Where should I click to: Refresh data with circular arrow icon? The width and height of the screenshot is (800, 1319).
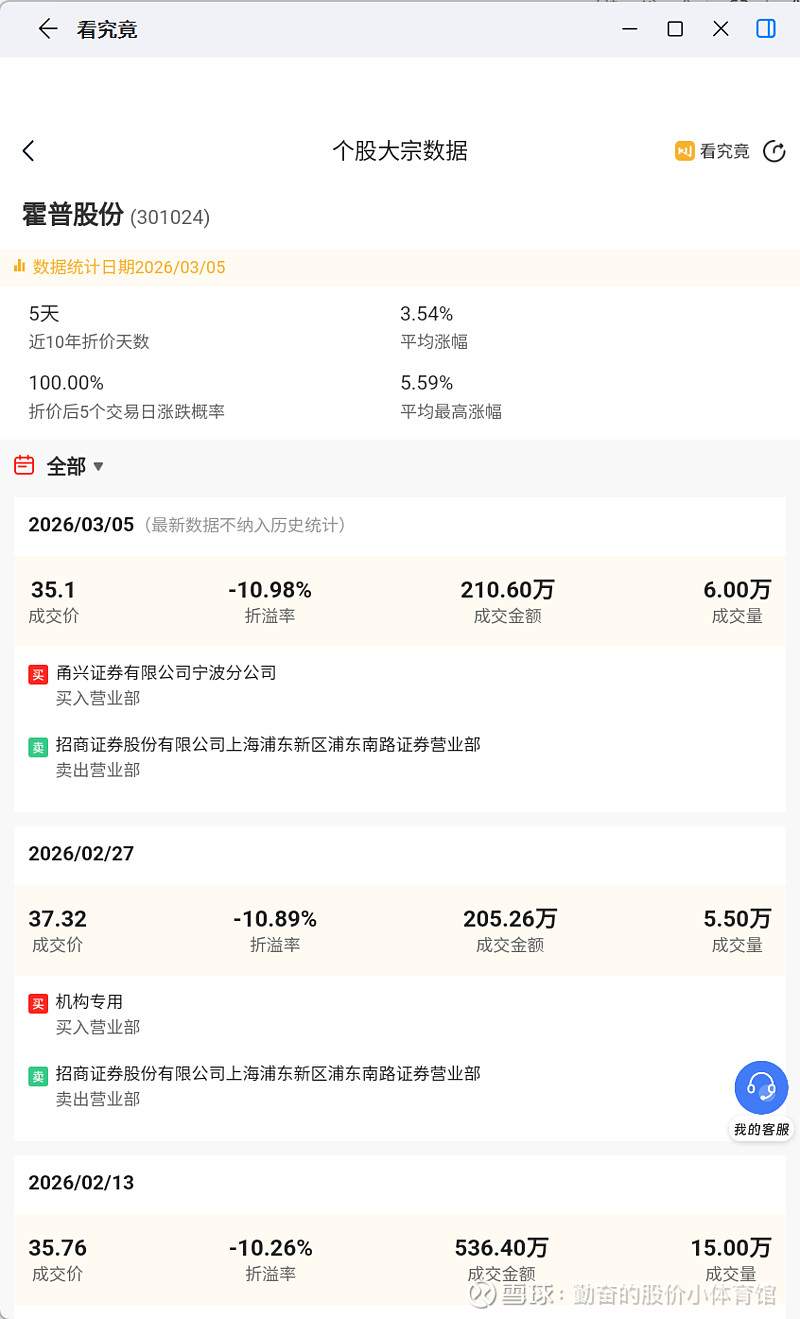tap(774, 151)
